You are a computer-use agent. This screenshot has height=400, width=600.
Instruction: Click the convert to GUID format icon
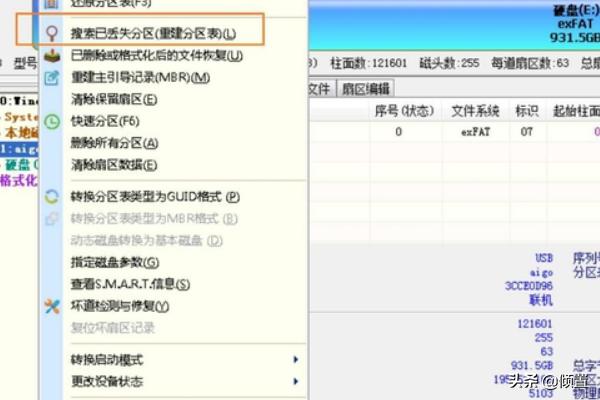click(x=52, y=197)
